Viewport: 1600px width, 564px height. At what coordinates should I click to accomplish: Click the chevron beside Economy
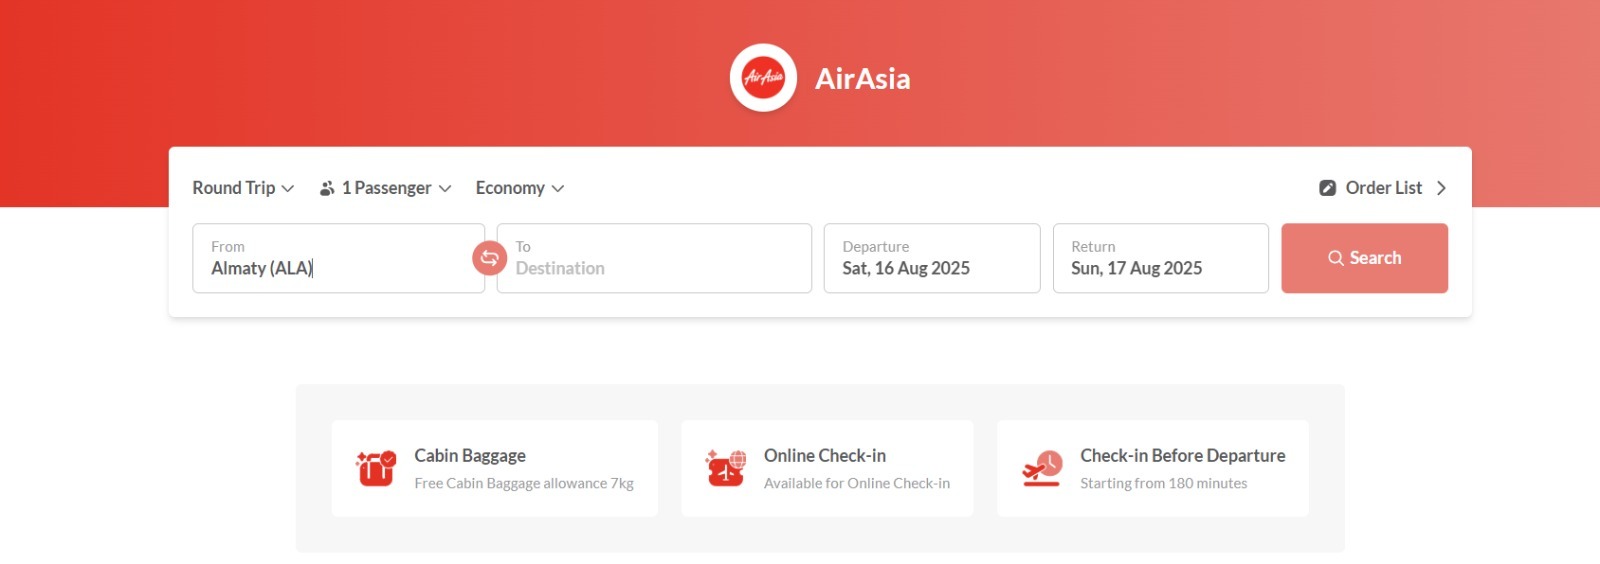[558, 188]
